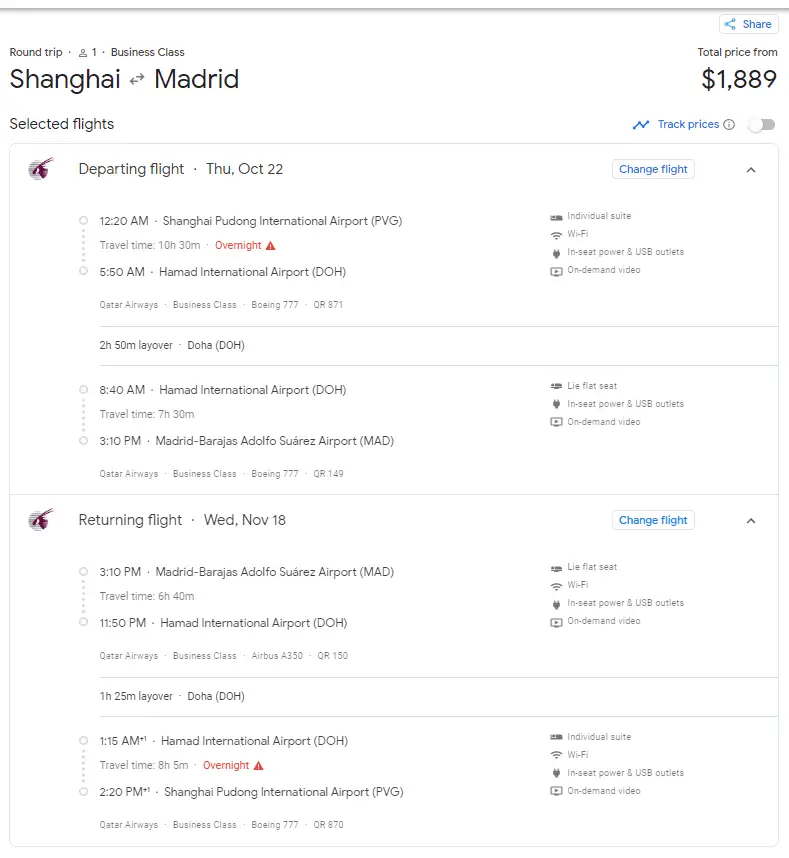Click the passenger count person icon
This screenshot has height=858, width=789.
tap(83, 53)
